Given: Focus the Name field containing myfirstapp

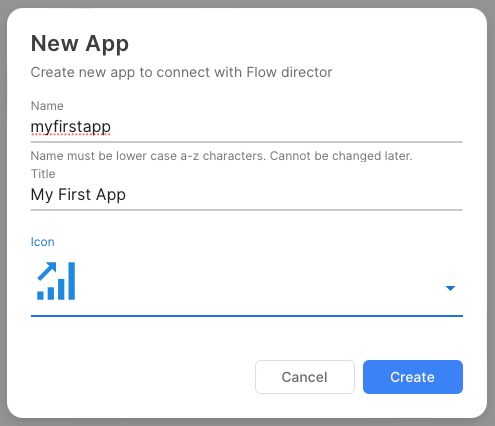Looking at the screenshot, I should click(x=246, y=128).
